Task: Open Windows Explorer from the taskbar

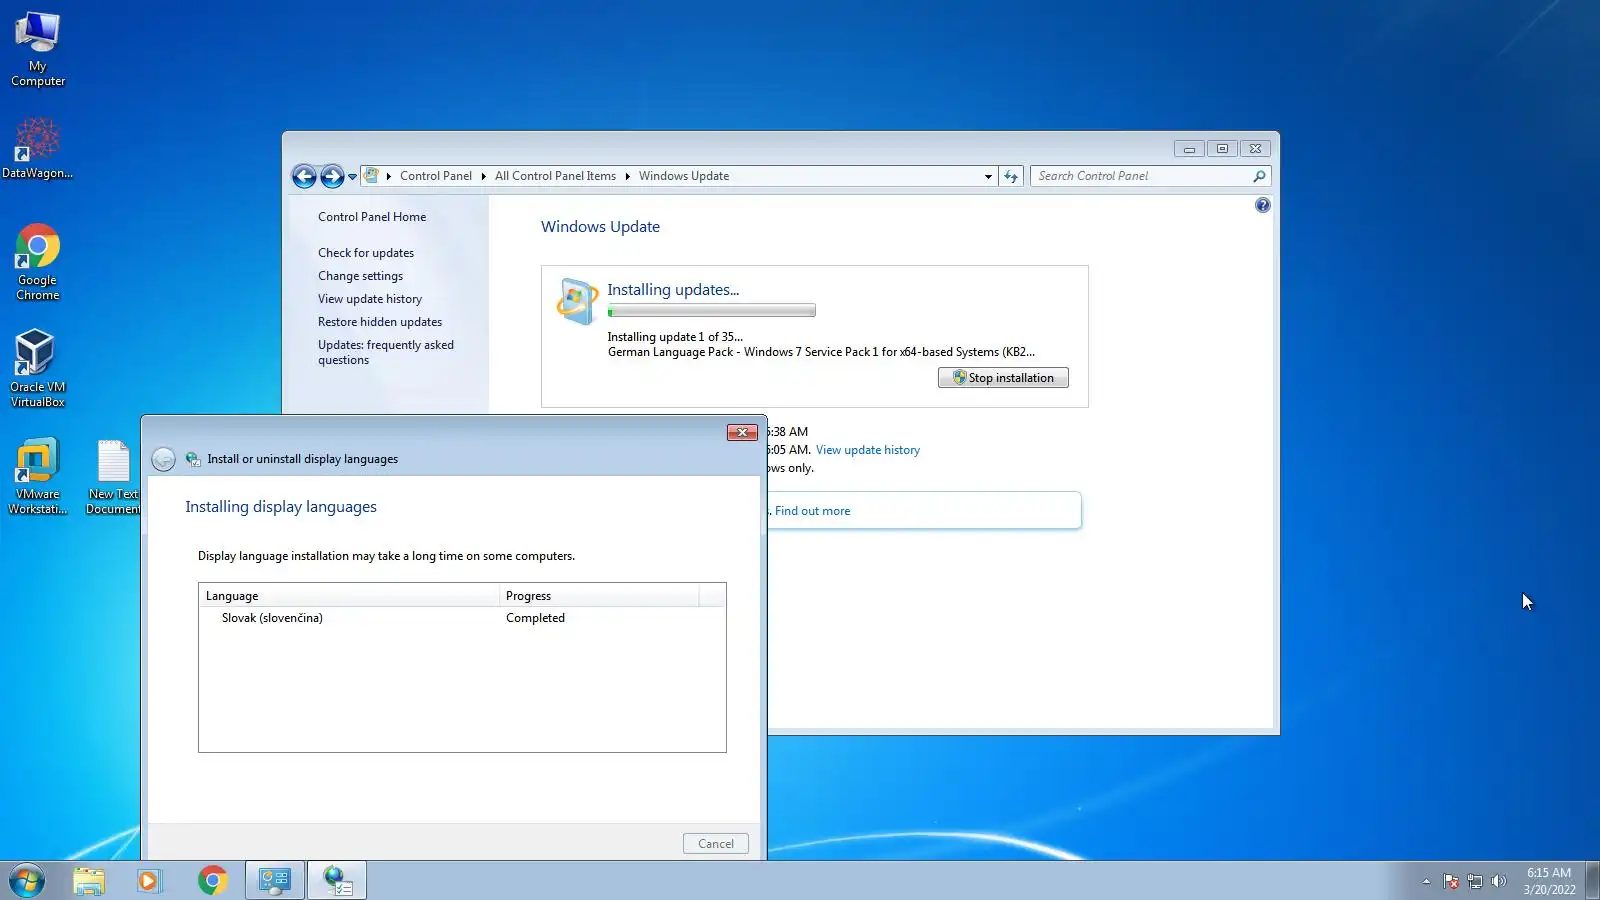Action: coord(89,880)
